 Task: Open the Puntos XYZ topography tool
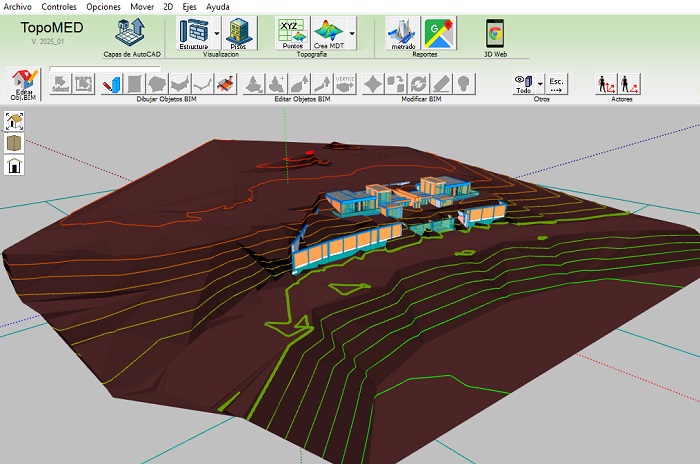(x=291, y=33)
